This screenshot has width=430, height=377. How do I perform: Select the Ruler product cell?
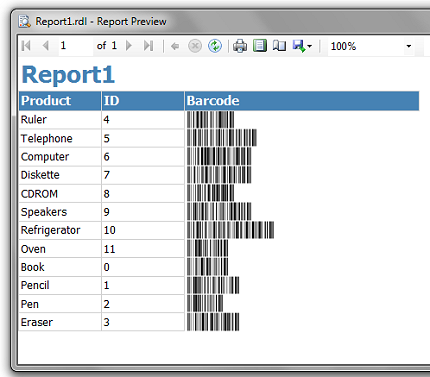(60, 120)
